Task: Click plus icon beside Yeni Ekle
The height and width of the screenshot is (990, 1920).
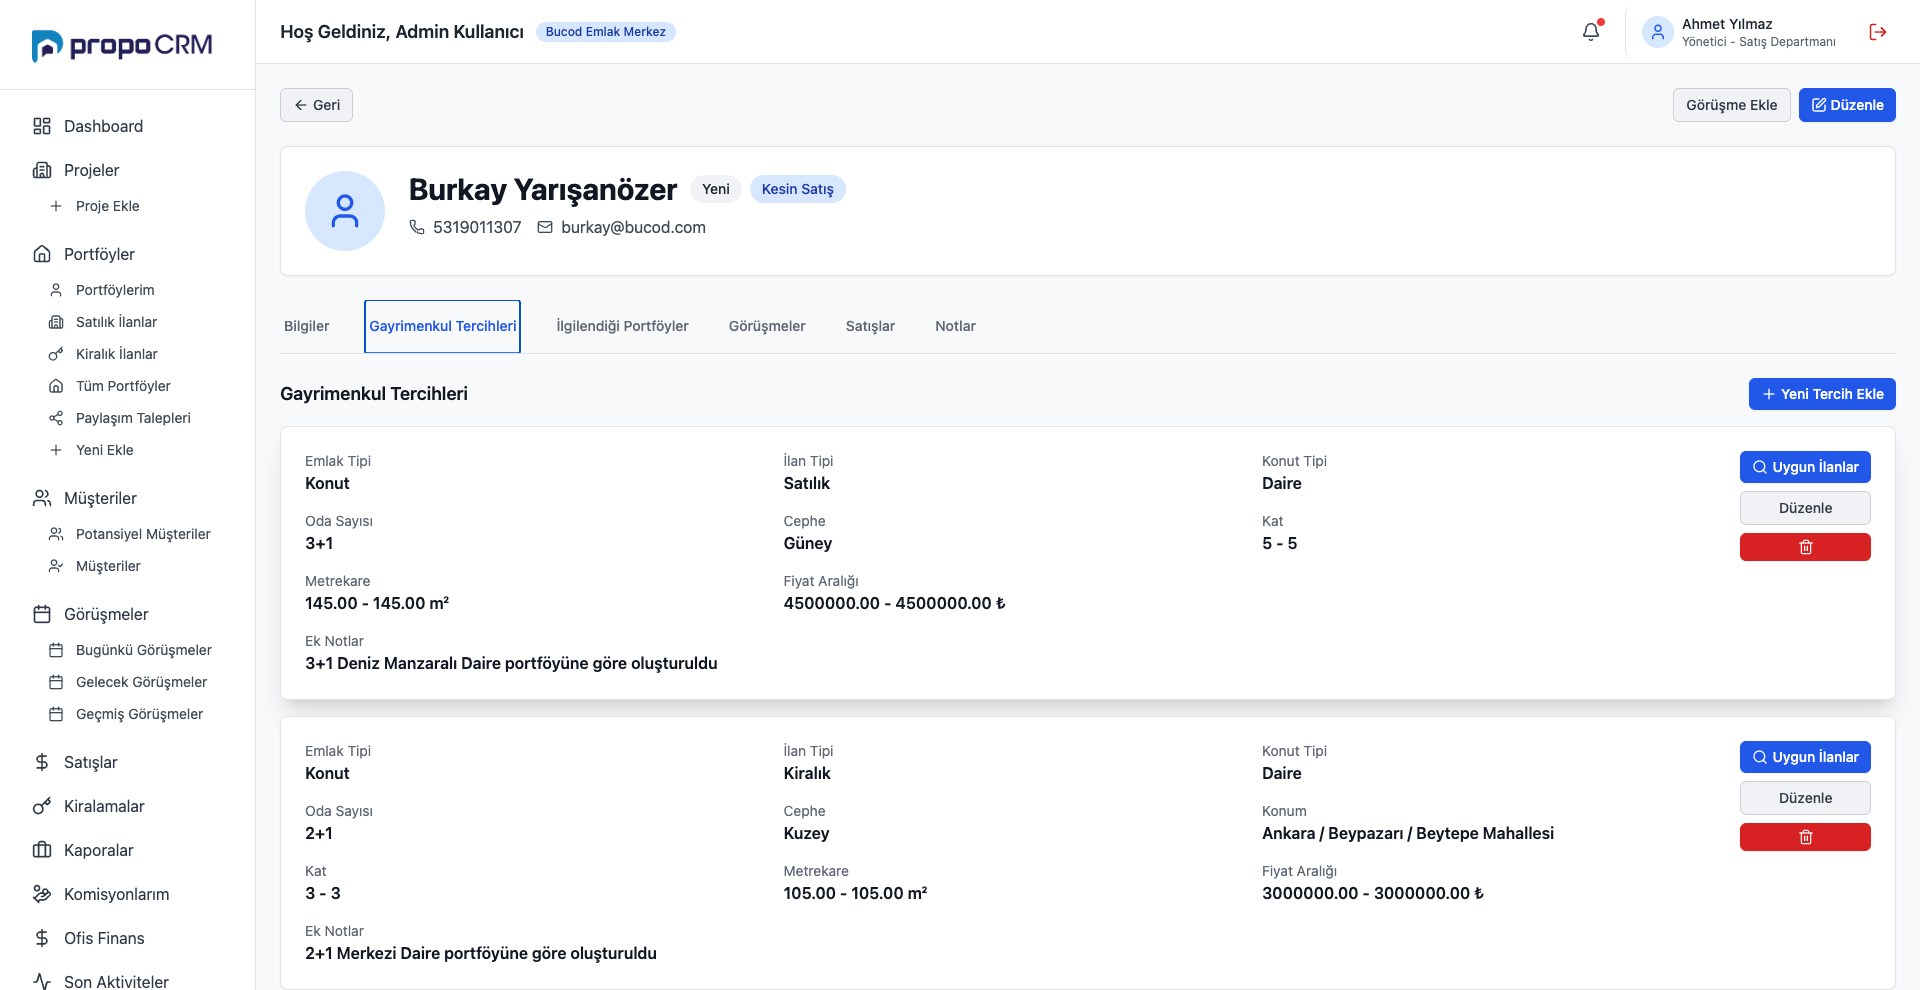Action: pyautogui.click(x=56, y=450)
